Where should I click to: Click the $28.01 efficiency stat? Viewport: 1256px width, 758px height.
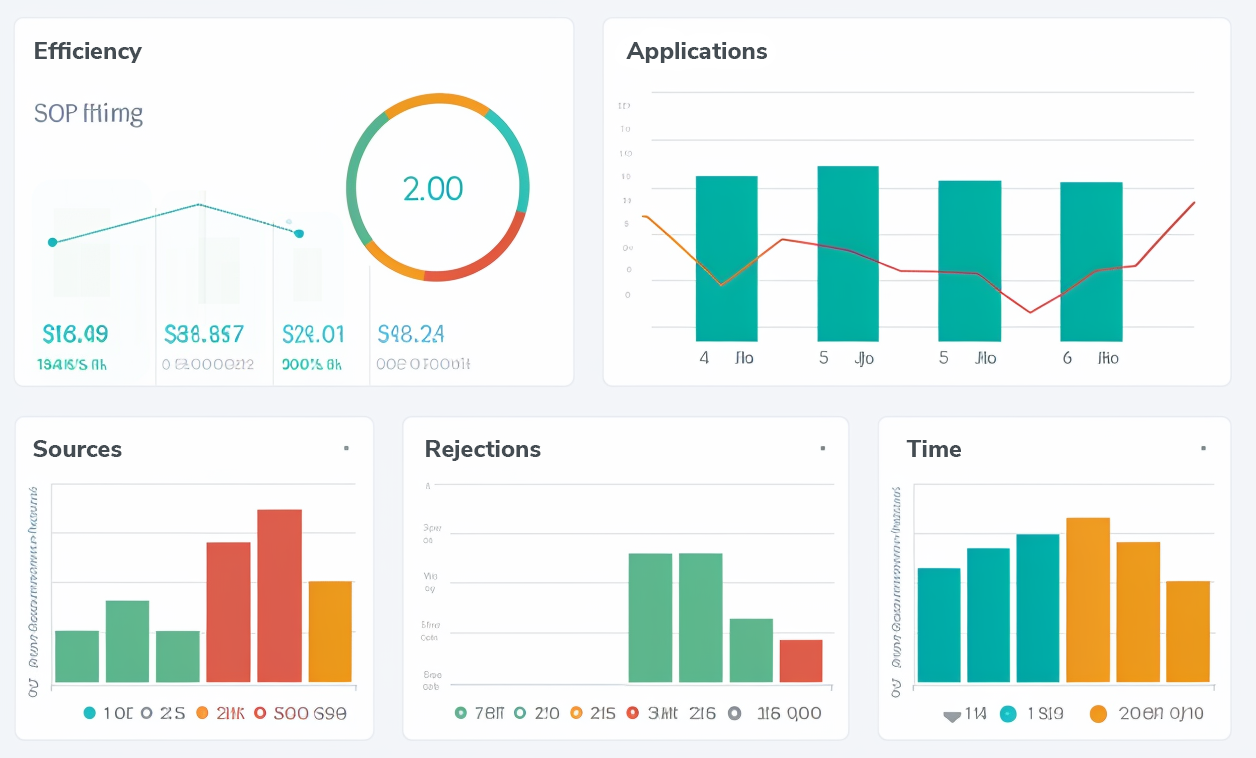[x=313, y=333]
